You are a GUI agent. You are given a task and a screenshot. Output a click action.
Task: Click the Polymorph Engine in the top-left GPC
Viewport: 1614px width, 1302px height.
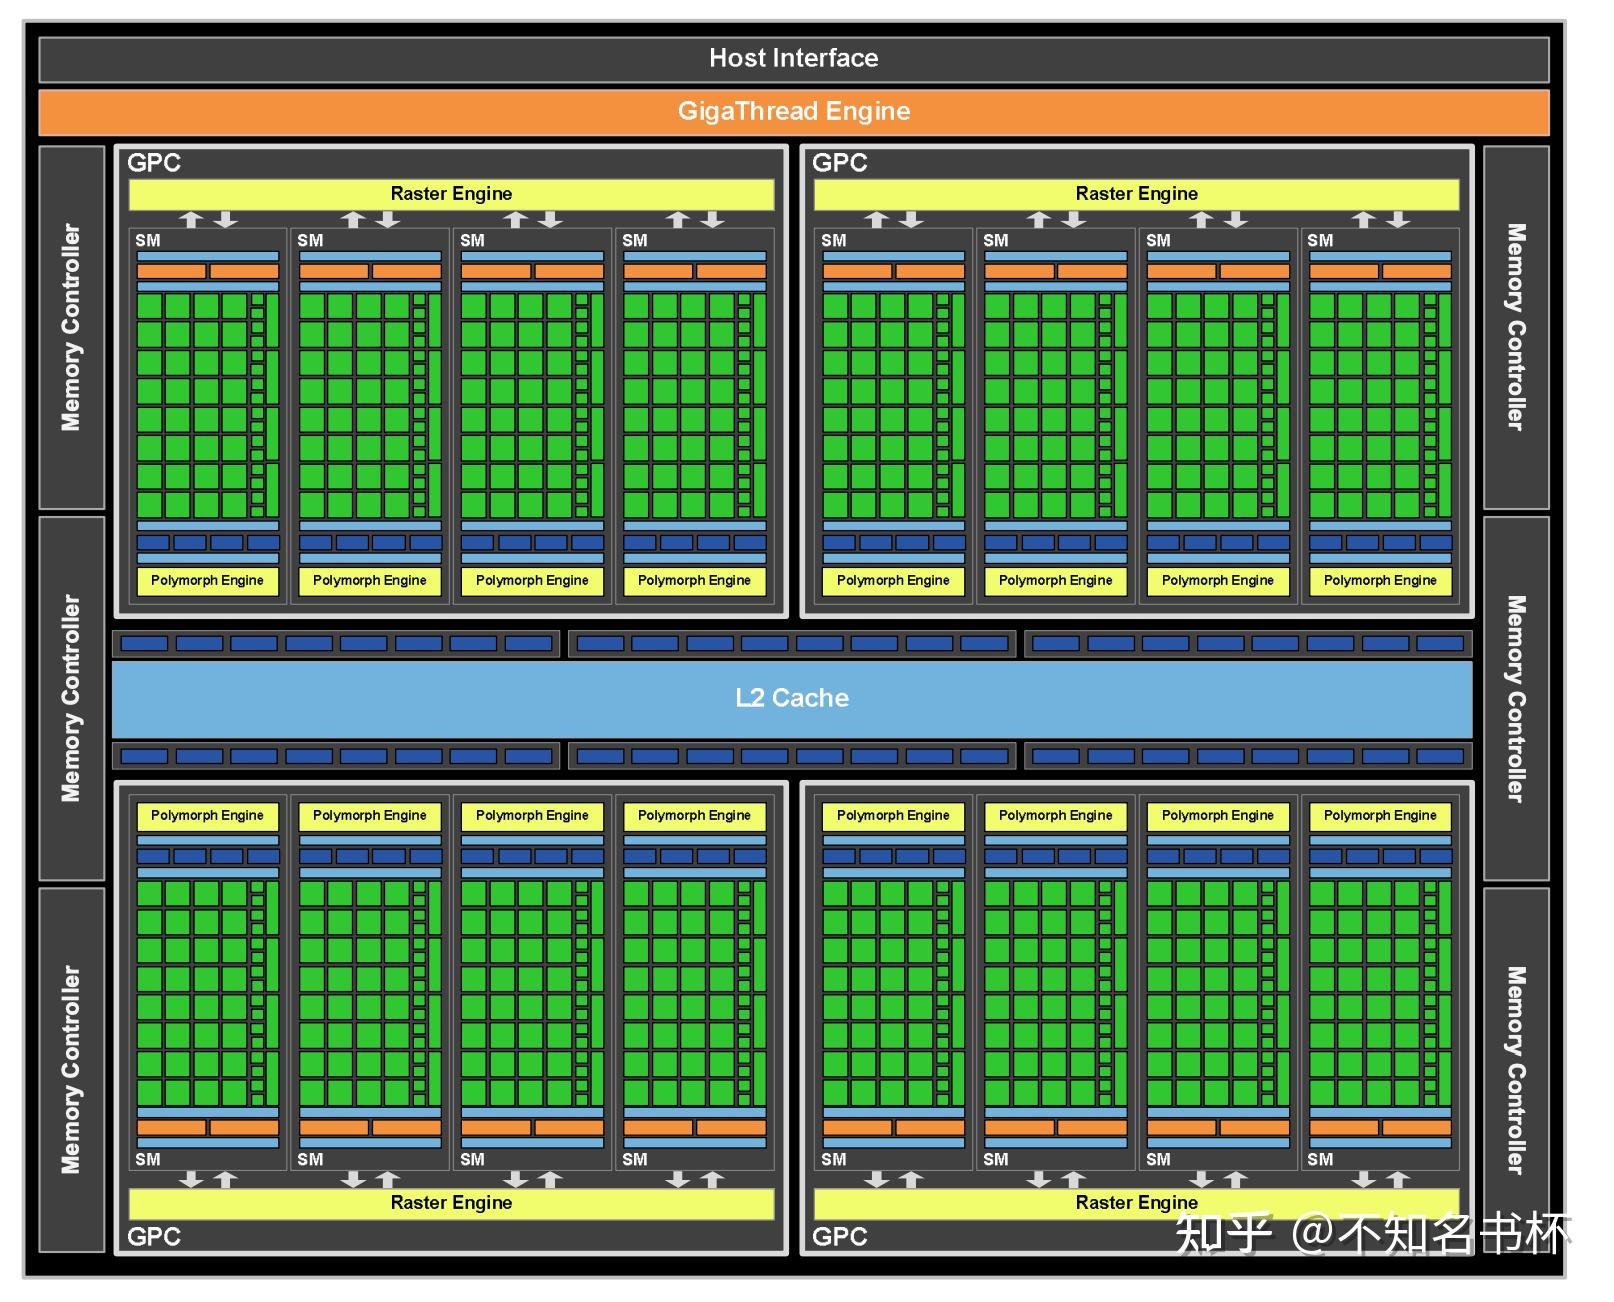click(x=207, y=580)
